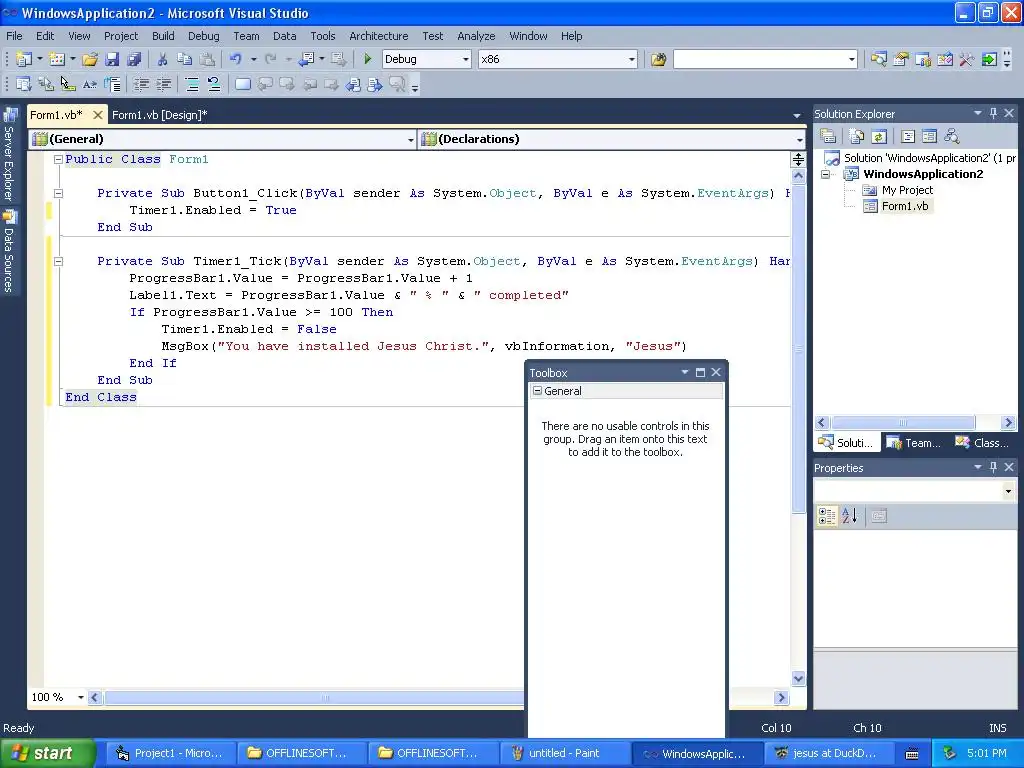1024x768 pixels.
Task: Open the Windows start button
Action: point(47,753)
